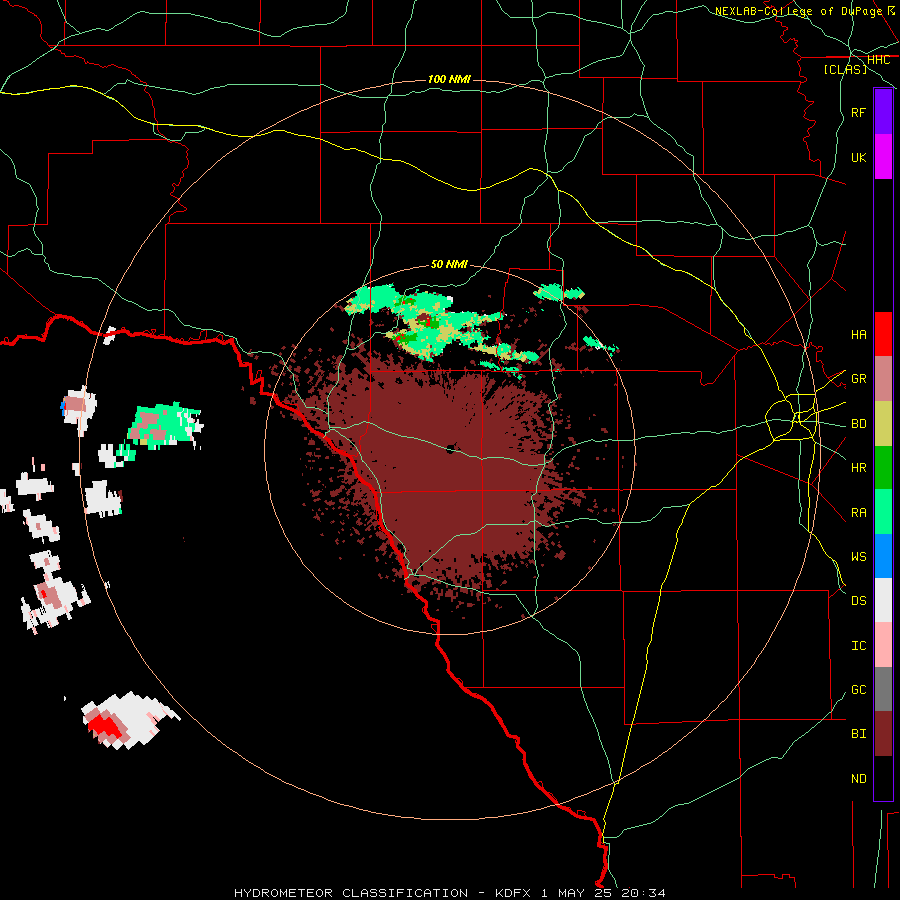Viewport: 900px width, 900px height.
Task: Click the DS legend label
Action: tap(858, 600)
